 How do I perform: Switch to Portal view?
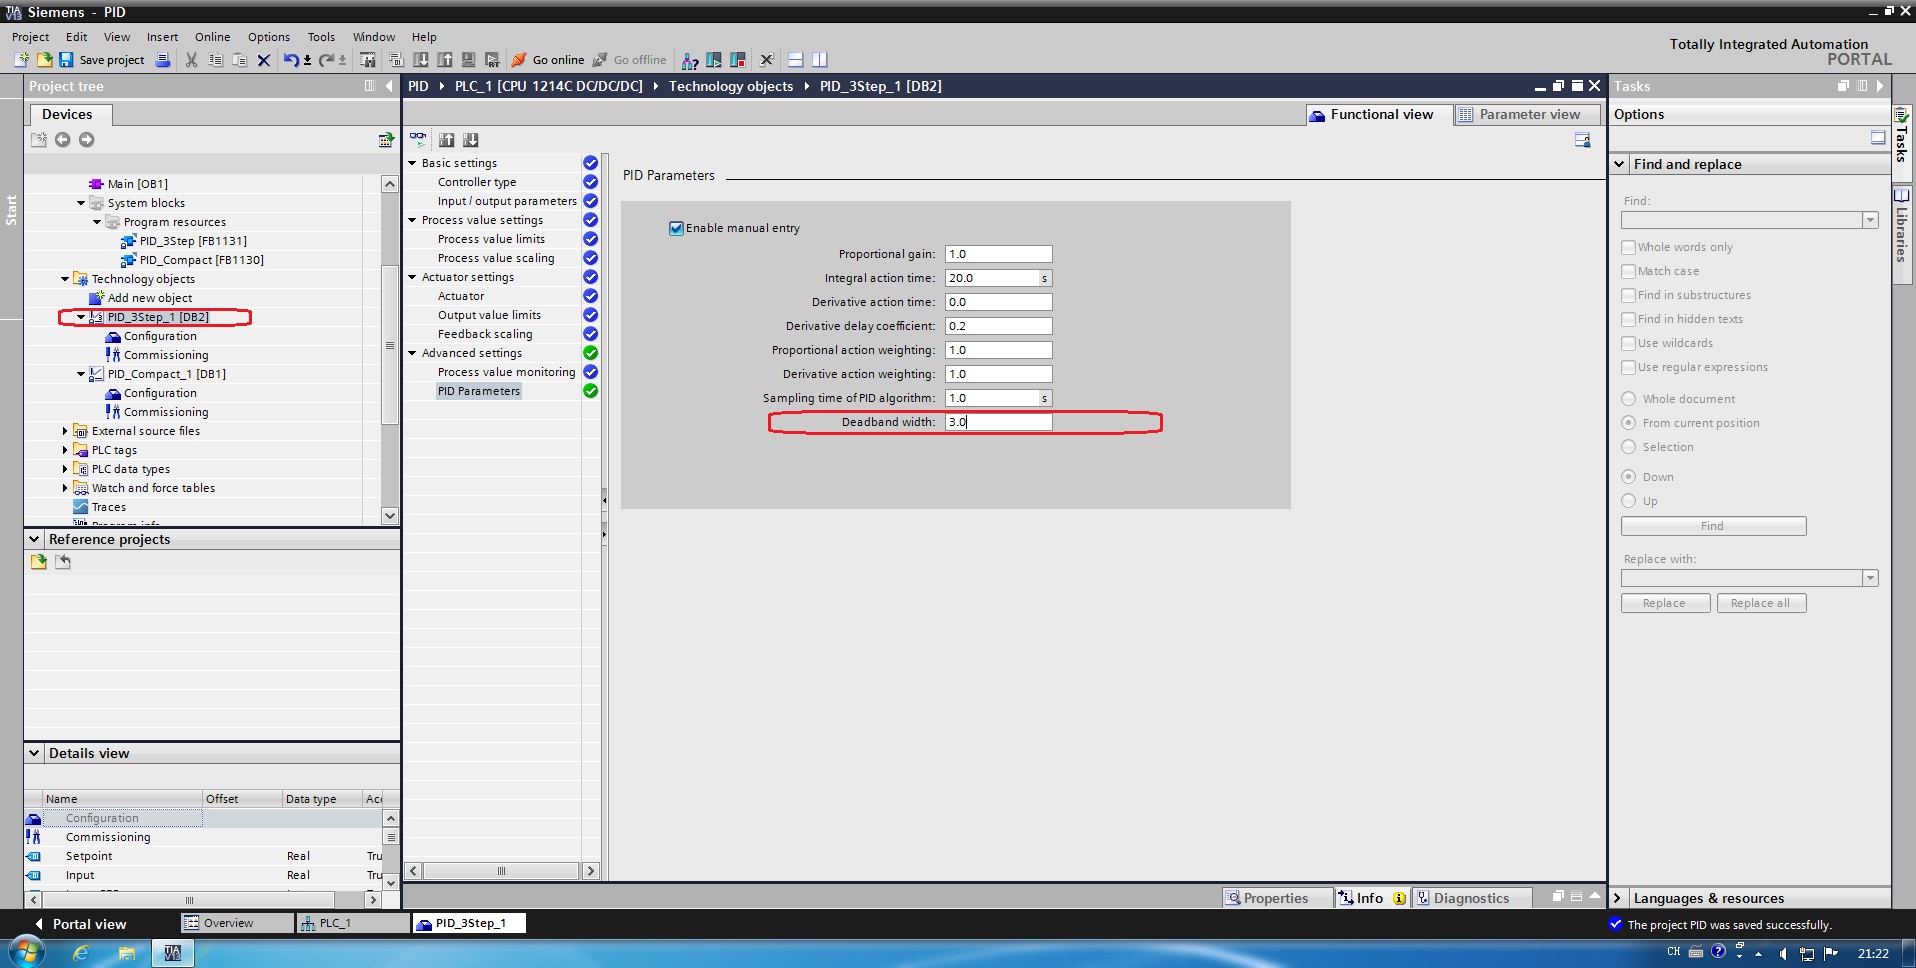tap(80, 924)
